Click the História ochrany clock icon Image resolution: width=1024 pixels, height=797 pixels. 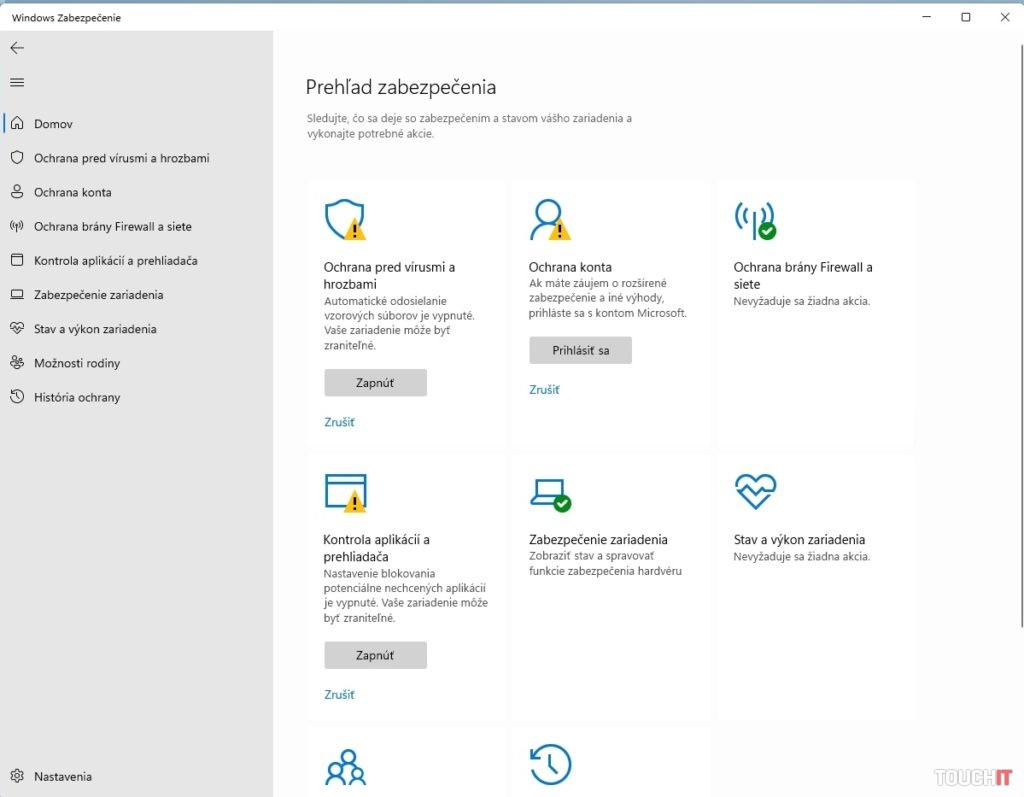pyautogui.click(x=550, y=766)
